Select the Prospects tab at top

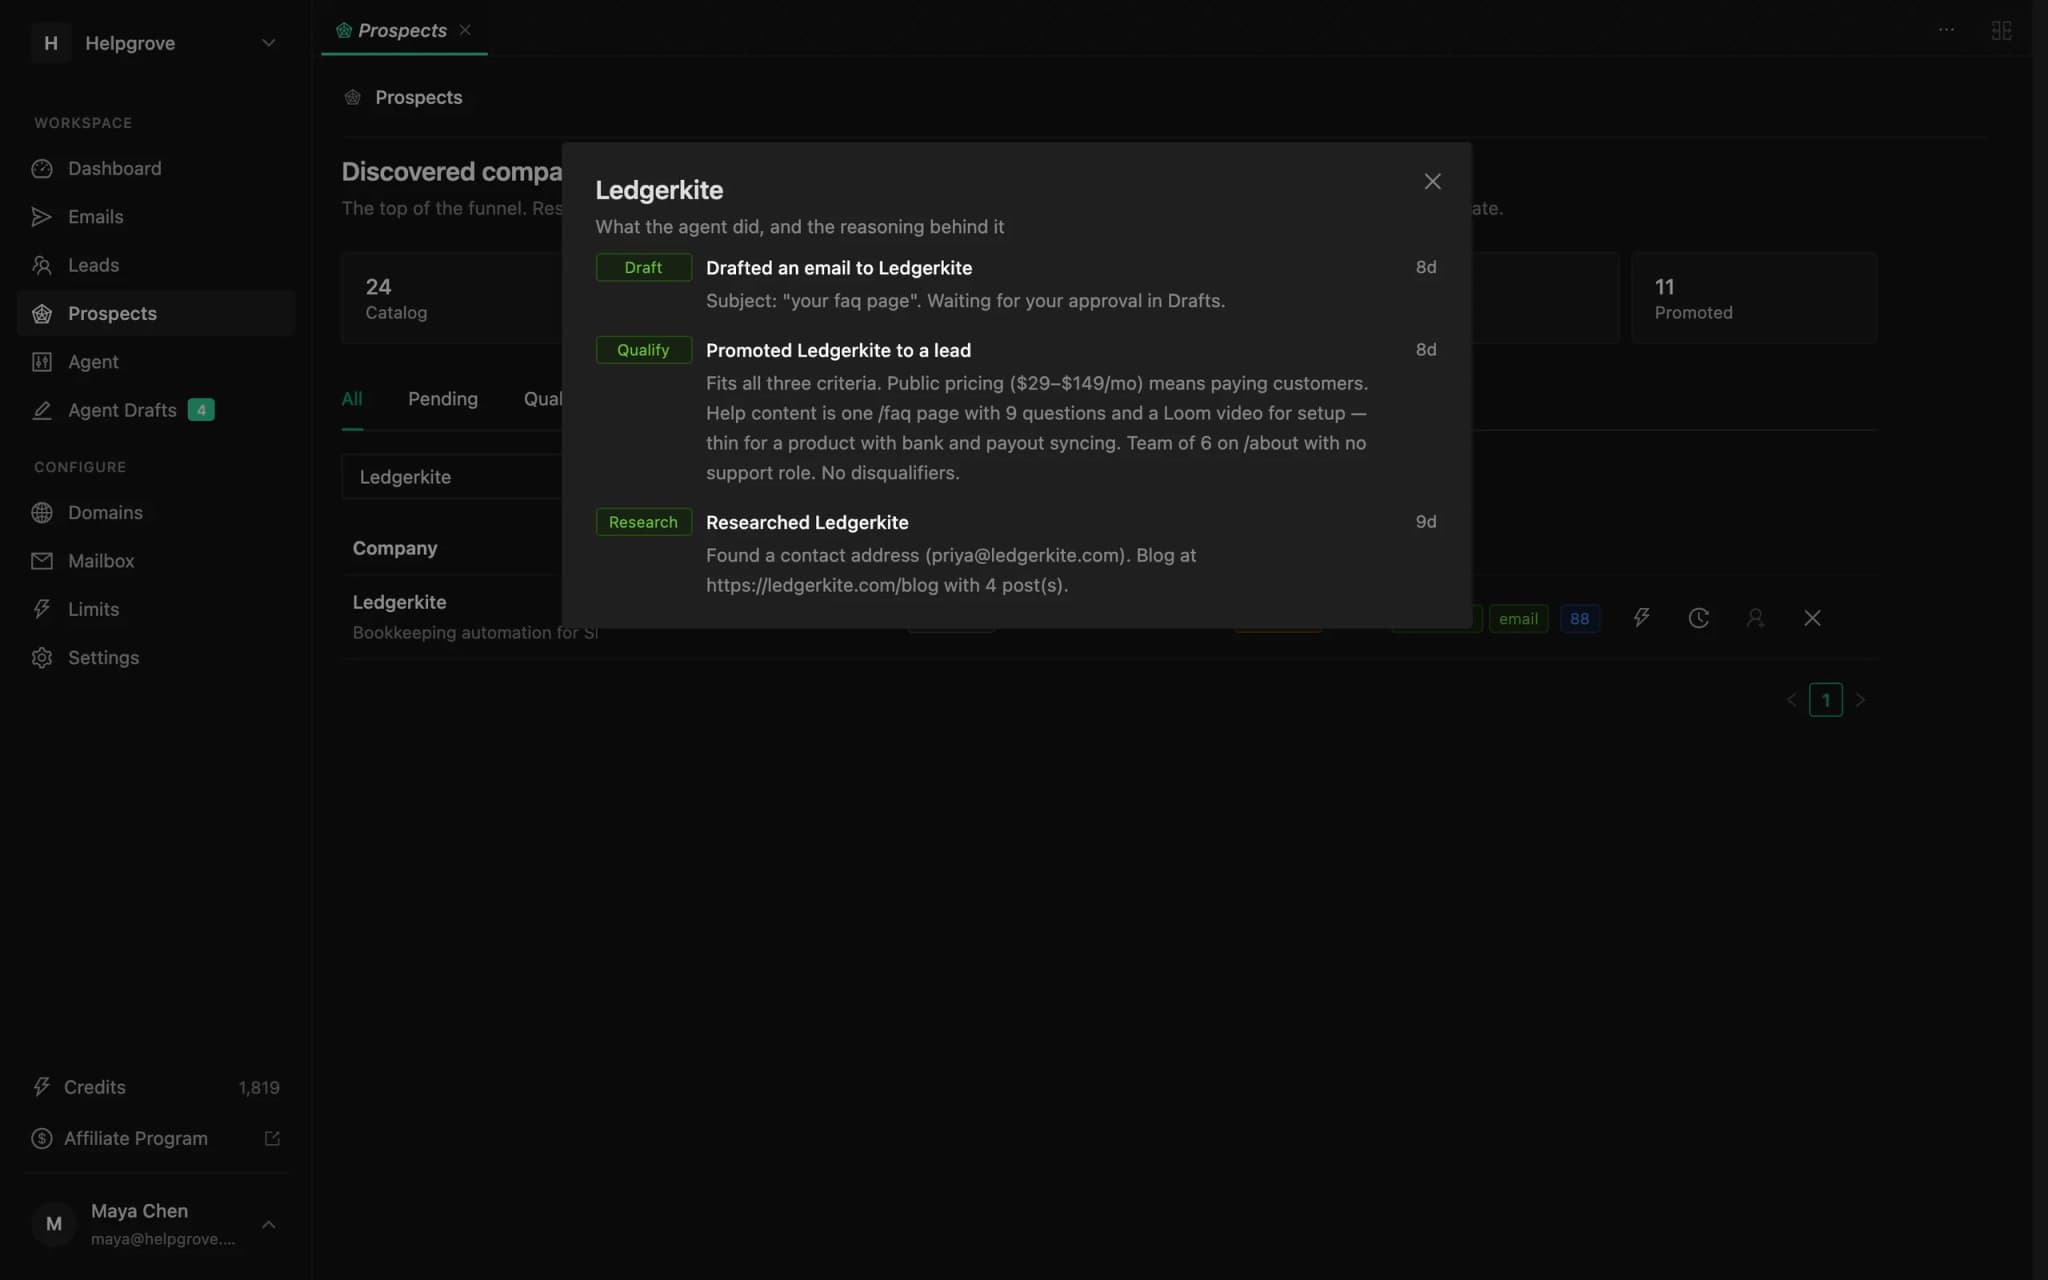pyautogui.click(x=403, y=30)
